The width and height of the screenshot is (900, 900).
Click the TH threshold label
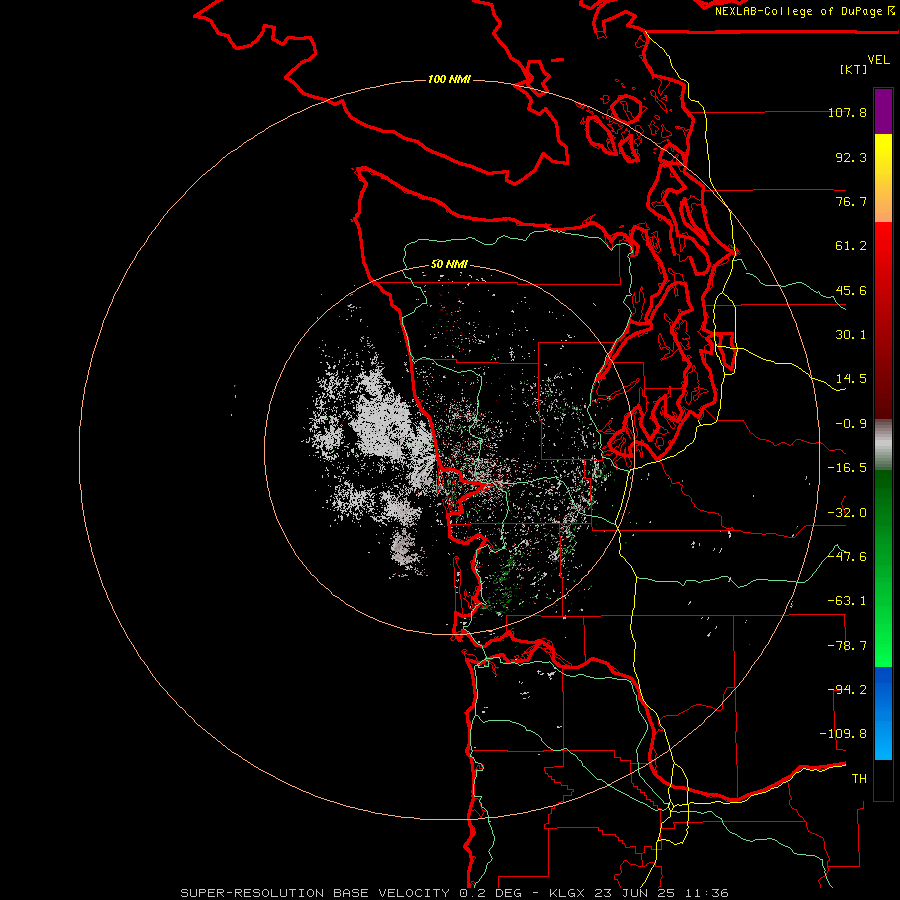pos(859,779)
